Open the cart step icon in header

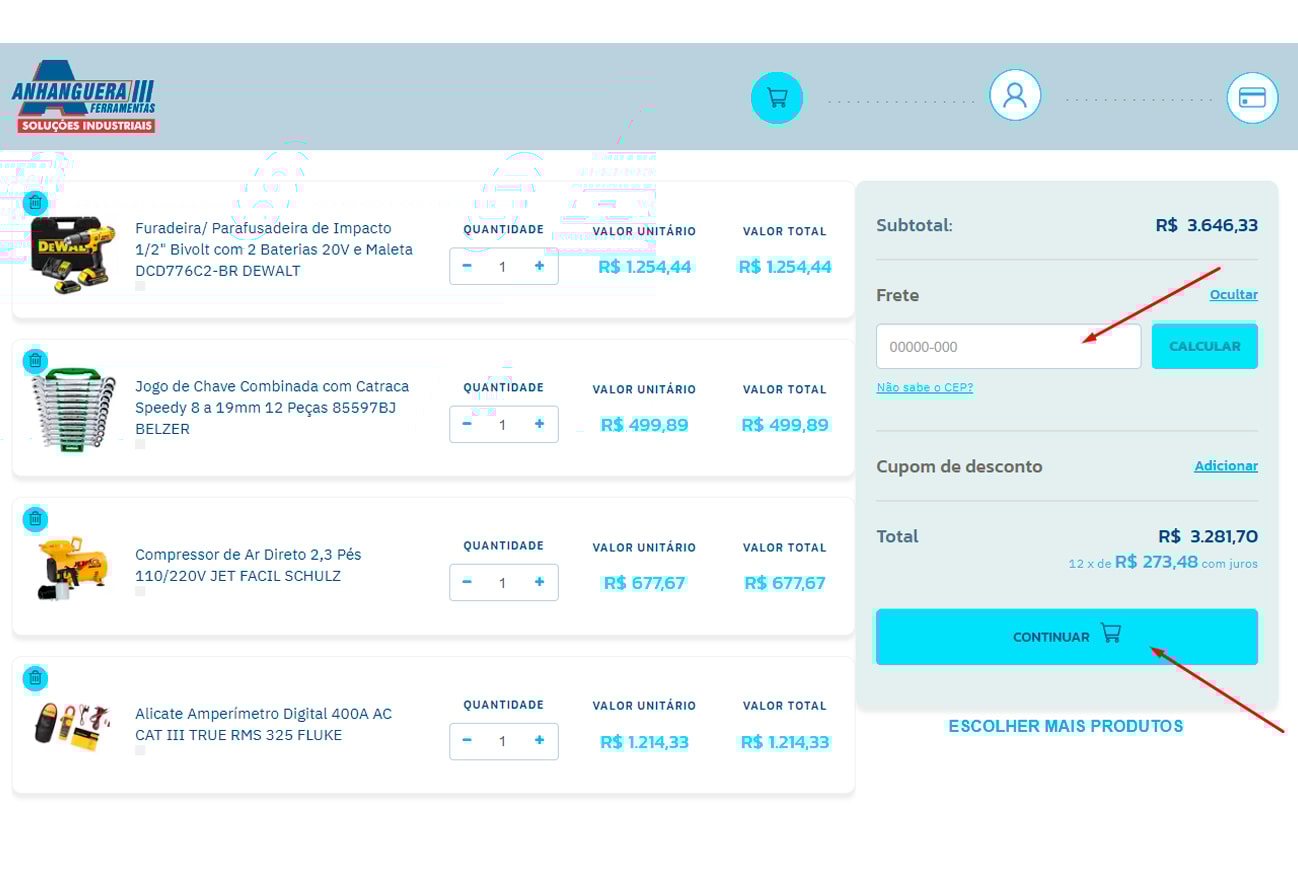(x=777, y=98)
